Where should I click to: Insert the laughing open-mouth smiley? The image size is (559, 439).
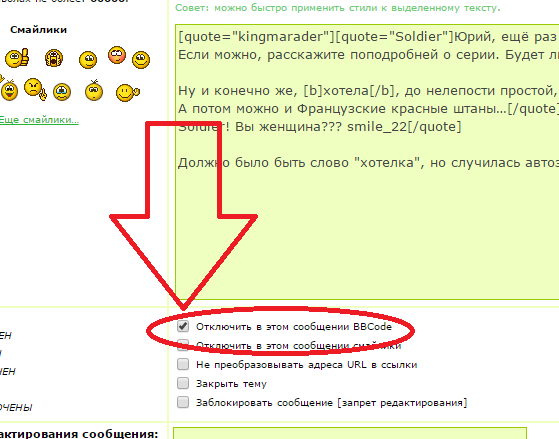(x=9, y=90)
